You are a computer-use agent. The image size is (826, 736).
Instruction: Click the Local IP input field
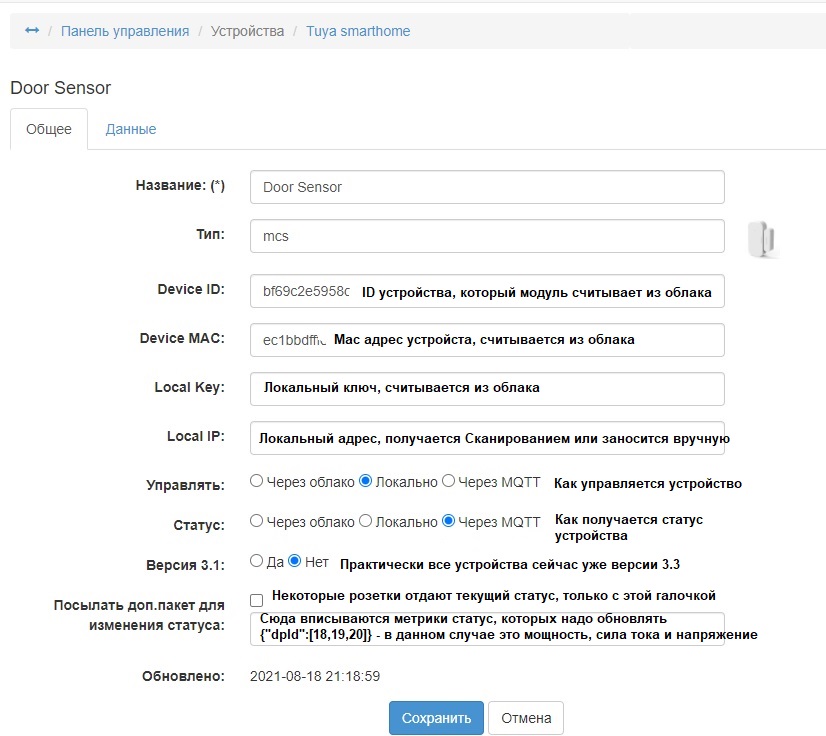click(487, 438)
